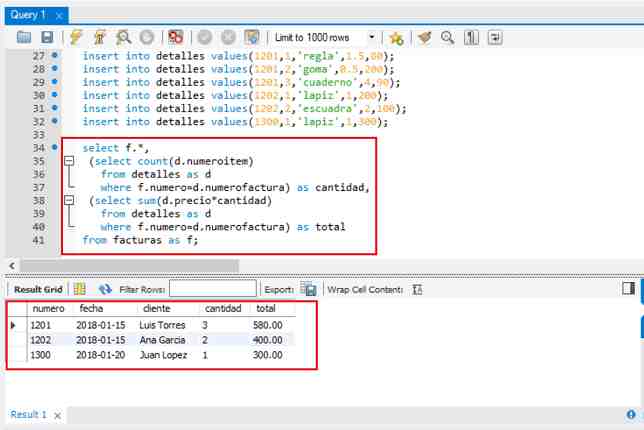
Task: Click the 'cantidad' column header
Action: pyautogui.click(x=223, y=308)
